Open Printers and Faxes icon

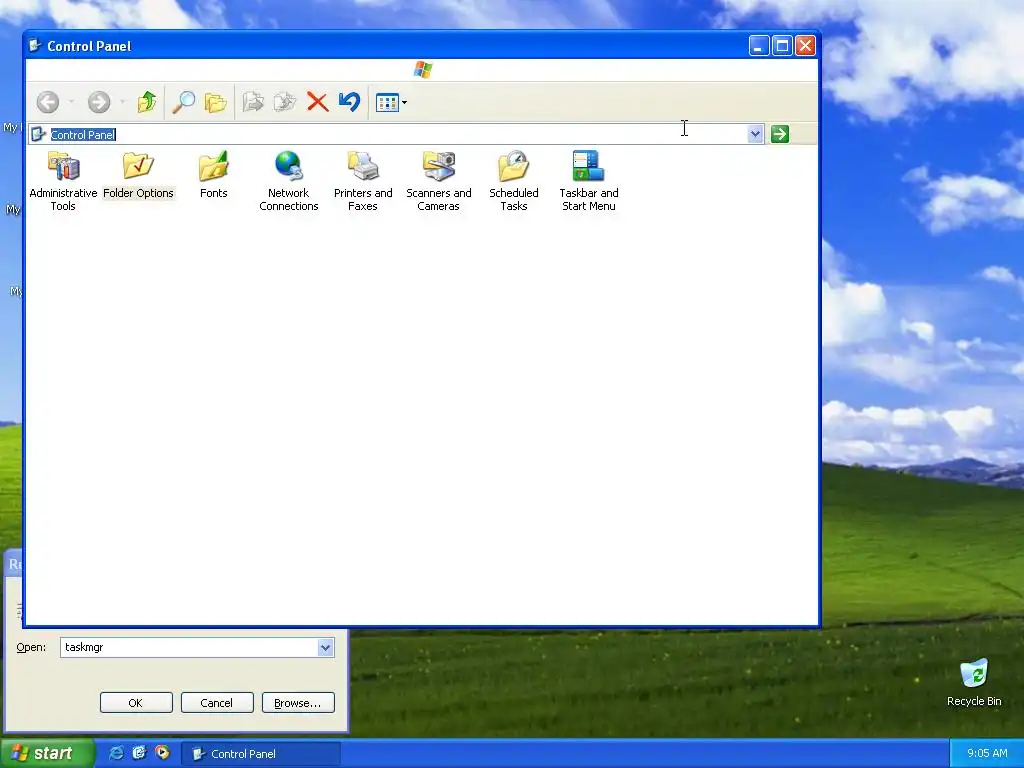(363, 181)
